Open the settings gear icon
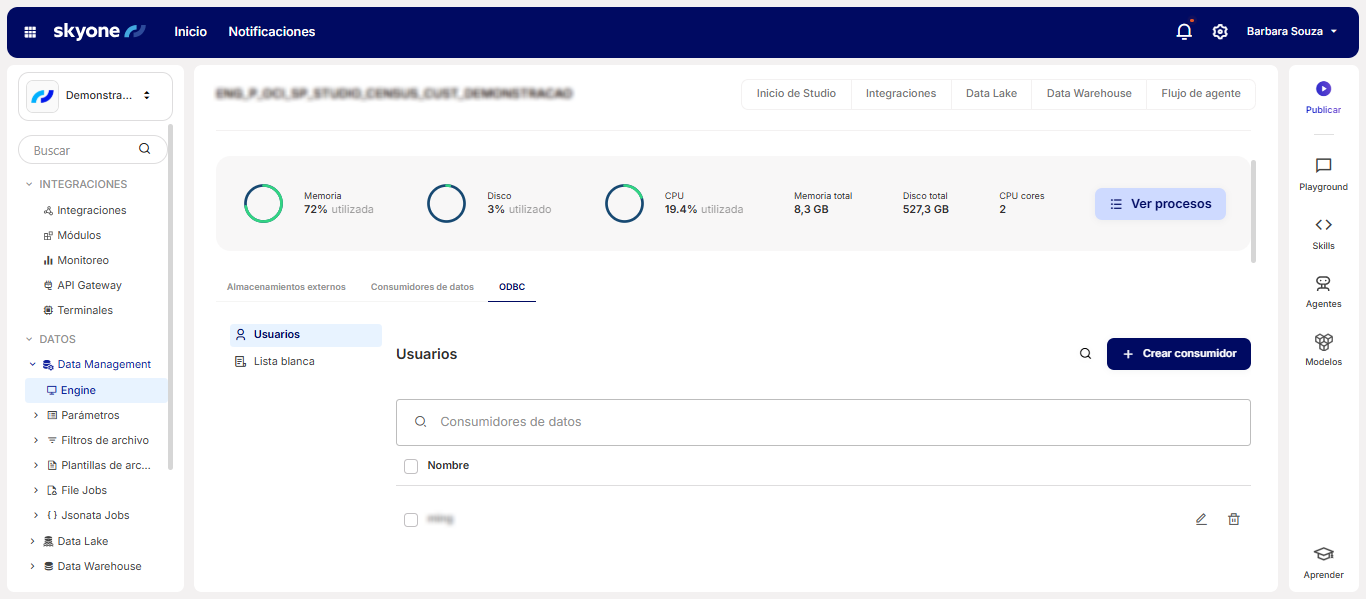The height and width of the screenshot is (599, 1366). (x=1220, y=32)
